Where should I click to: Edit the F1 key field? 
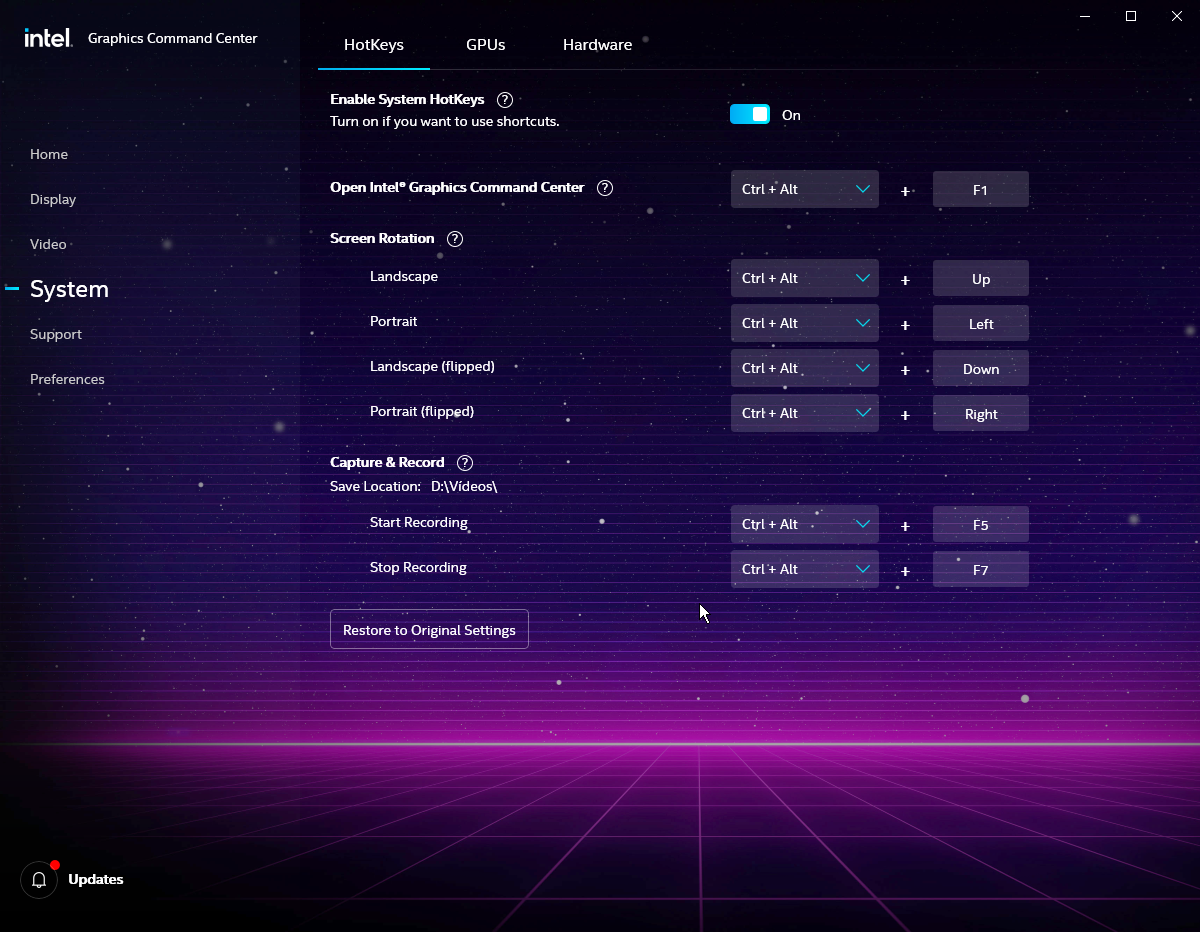pyautogui.click(x=981, y=189)
